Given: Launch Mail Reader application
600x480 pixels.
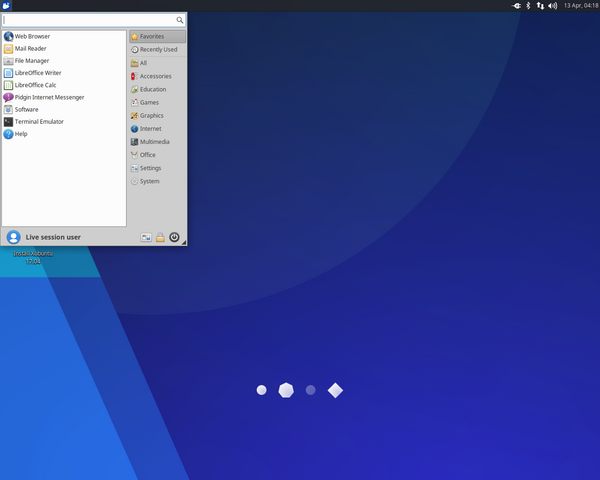Looking at the screenshot, I should point(30,48).
